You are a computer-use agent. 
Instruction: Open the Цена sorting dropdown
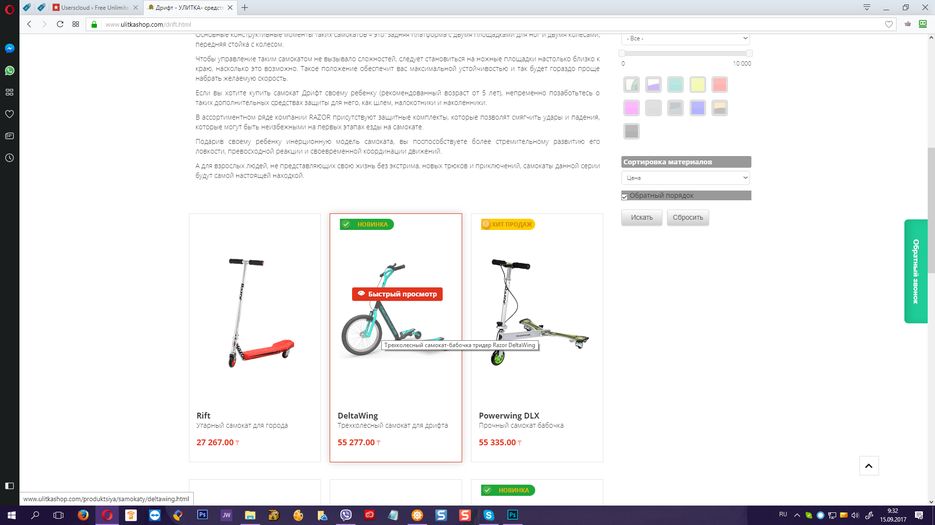click(x=686, y=178)
